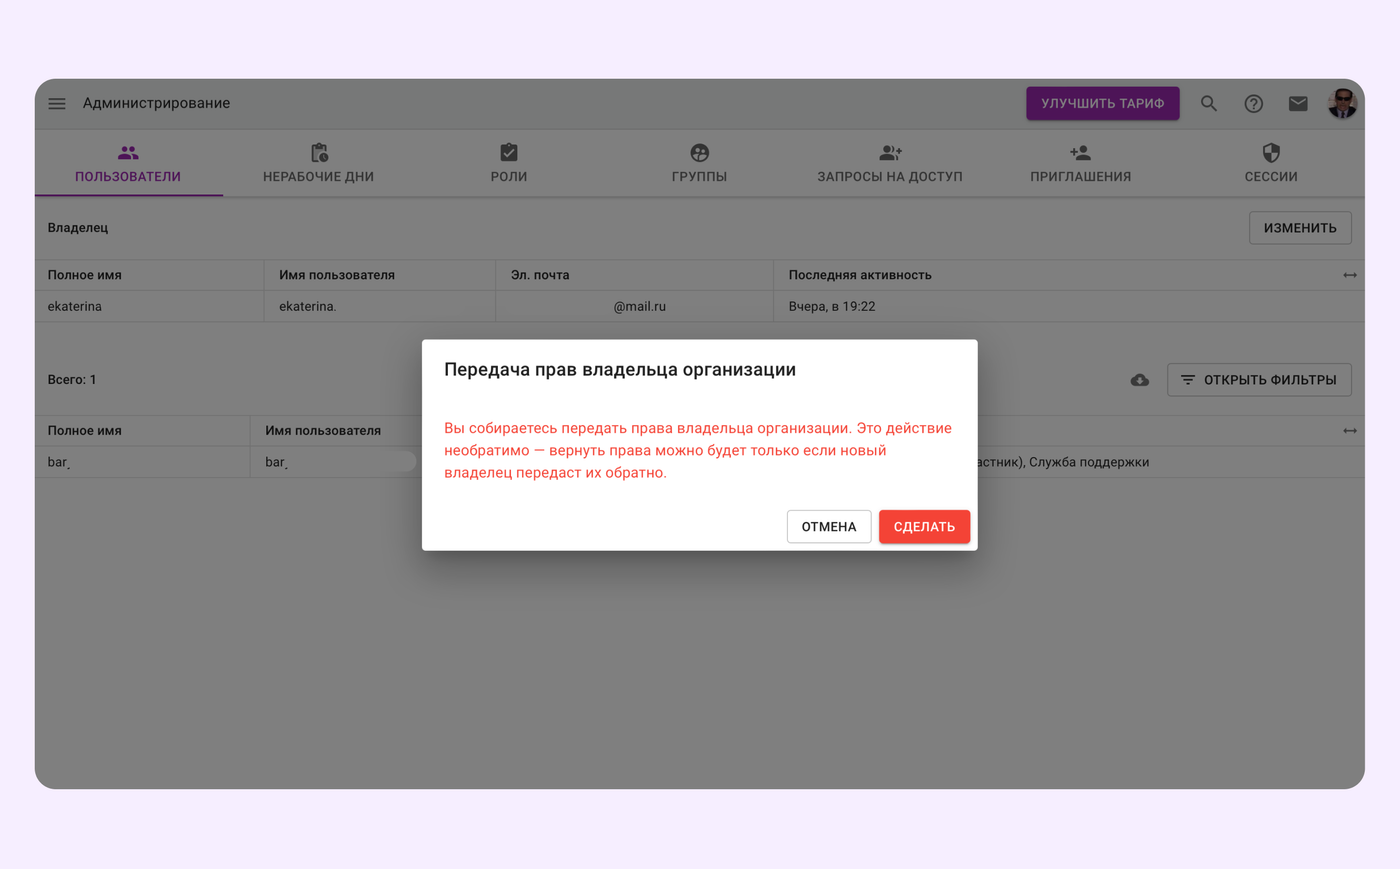Click the cloud download export icon
Screen dimensions: 1400x869
[x=1140, y=380]
